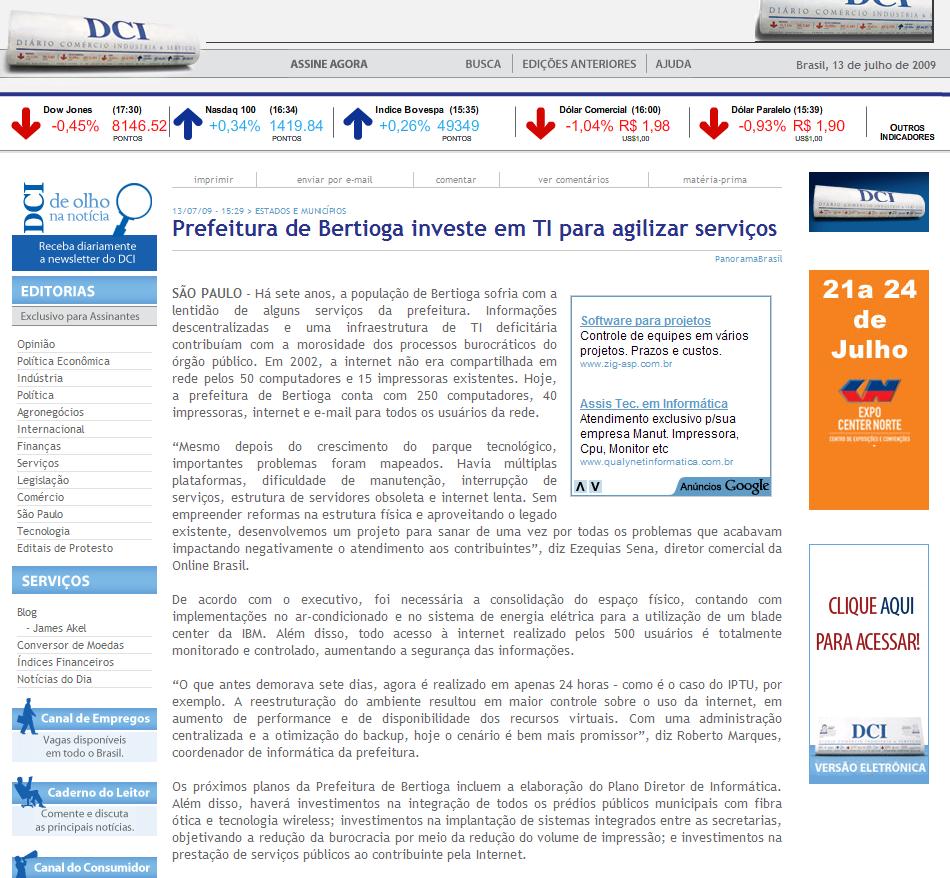Image resolution: width=950 pixels, height=878 pixels.
Task: Open the Canal de Empregos icon
Action: 25,718
